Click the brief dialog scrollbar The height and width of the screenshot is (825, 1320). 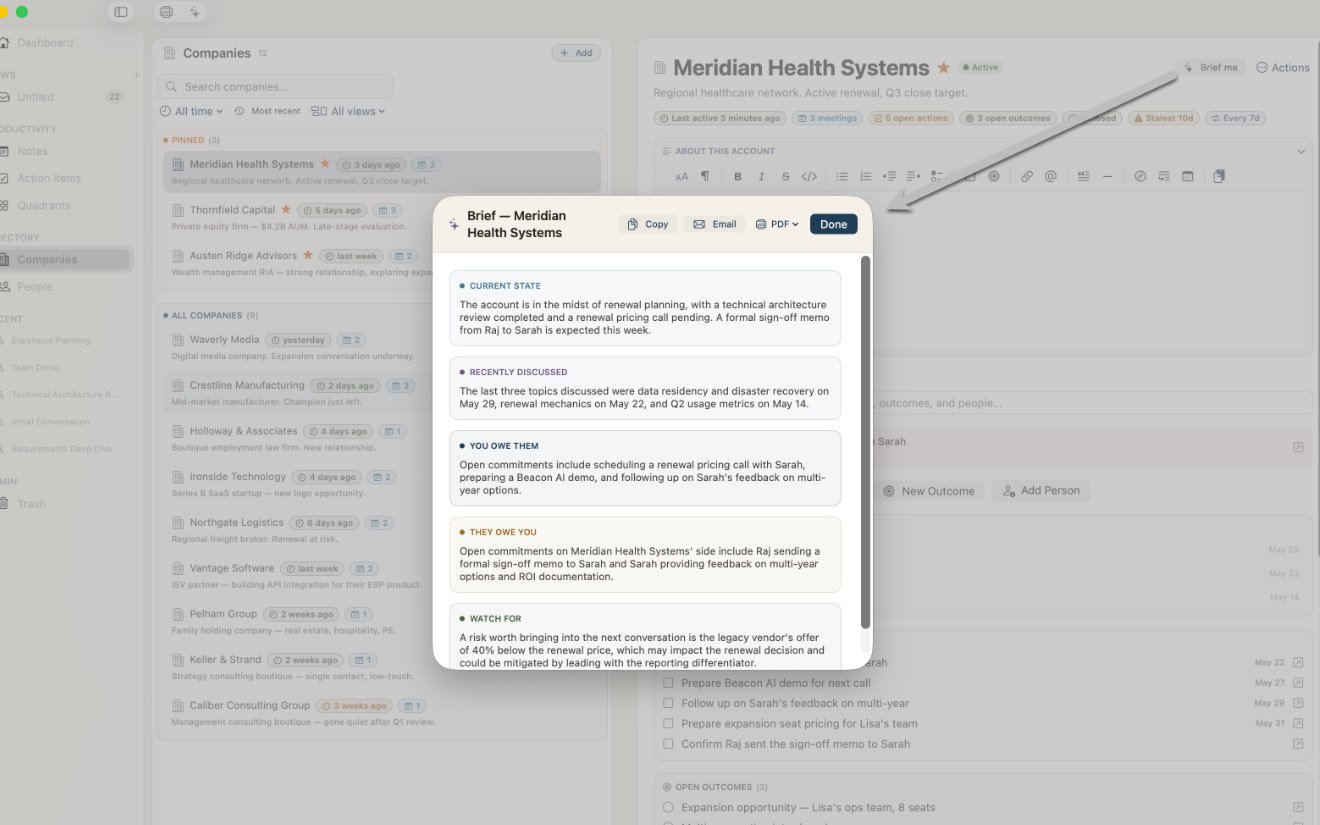(865, 441)
